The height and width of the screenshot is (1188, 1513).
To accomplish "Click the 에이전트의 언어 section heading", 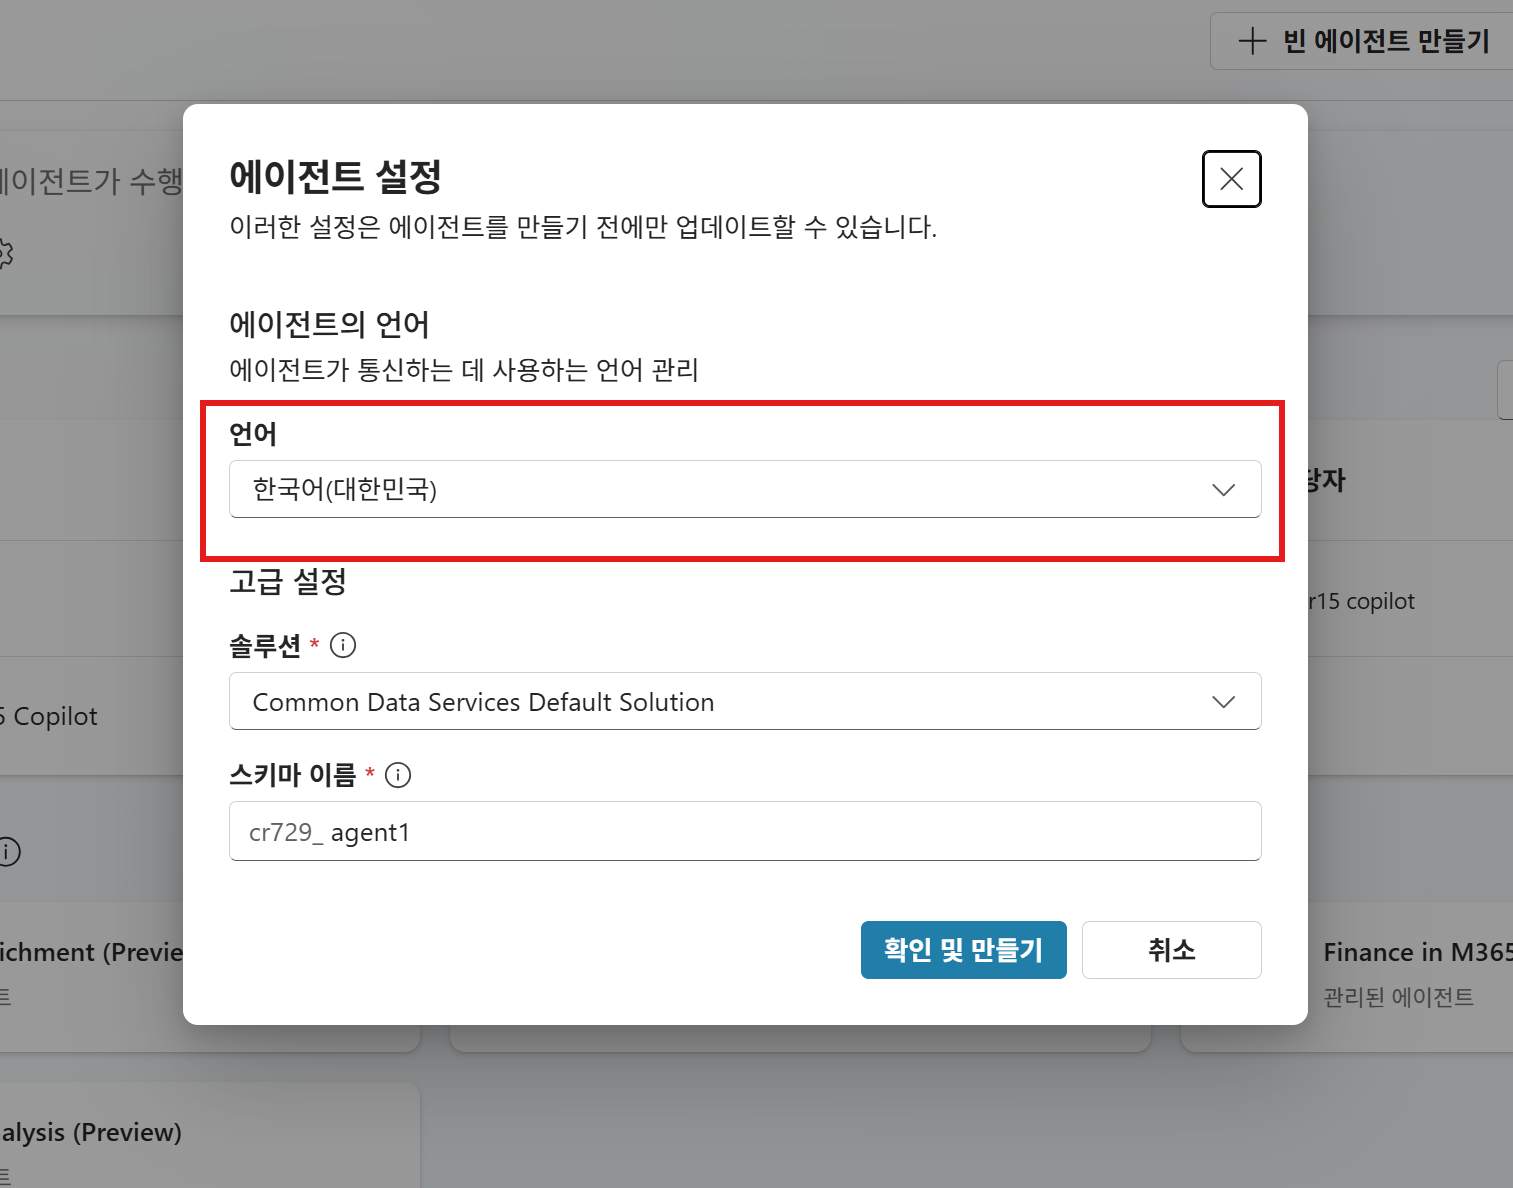I will point(329,324).
